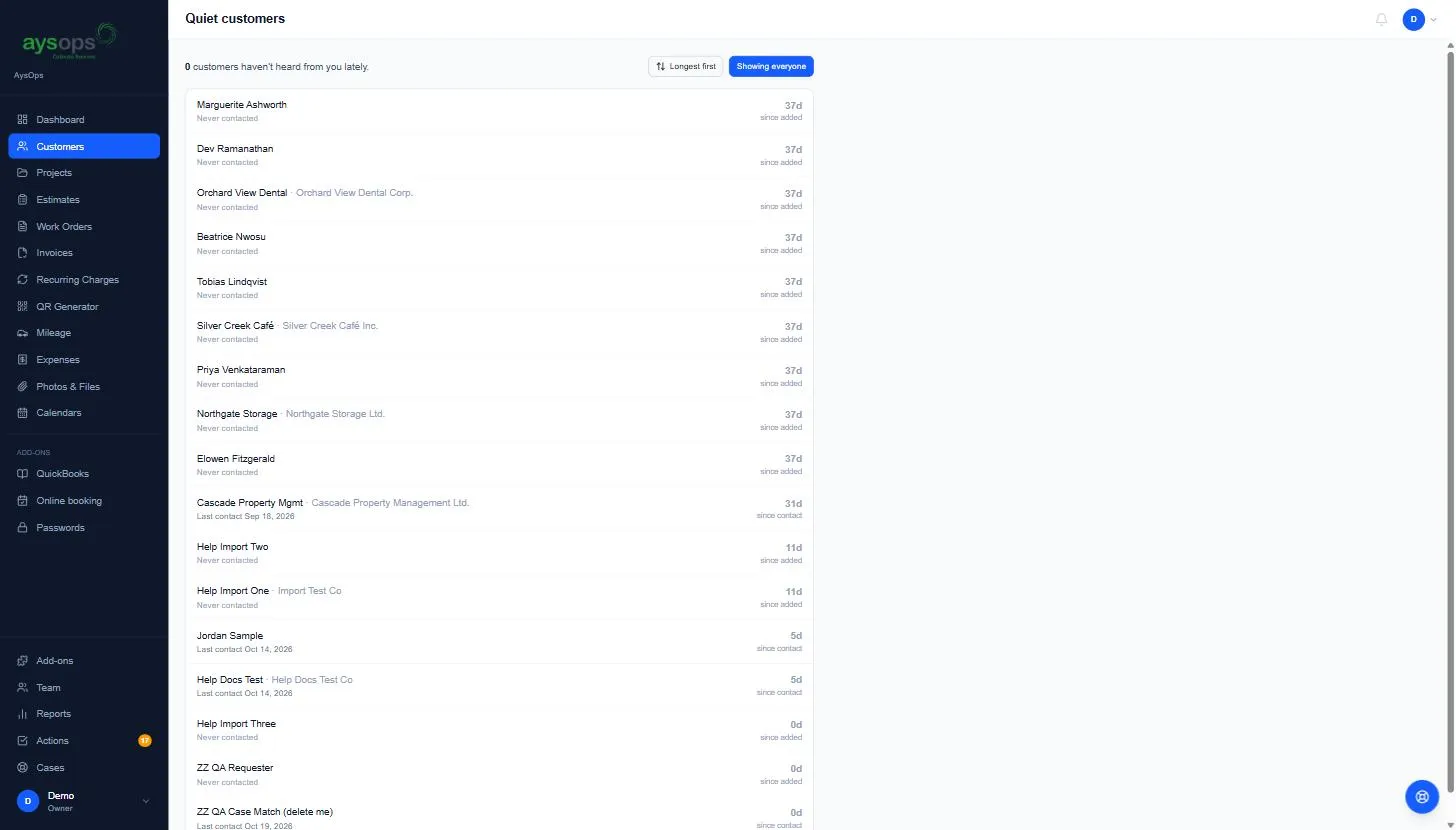Click the Work Orders icon
This screenshot has height=830, width=1456.
tap(23, 227)
